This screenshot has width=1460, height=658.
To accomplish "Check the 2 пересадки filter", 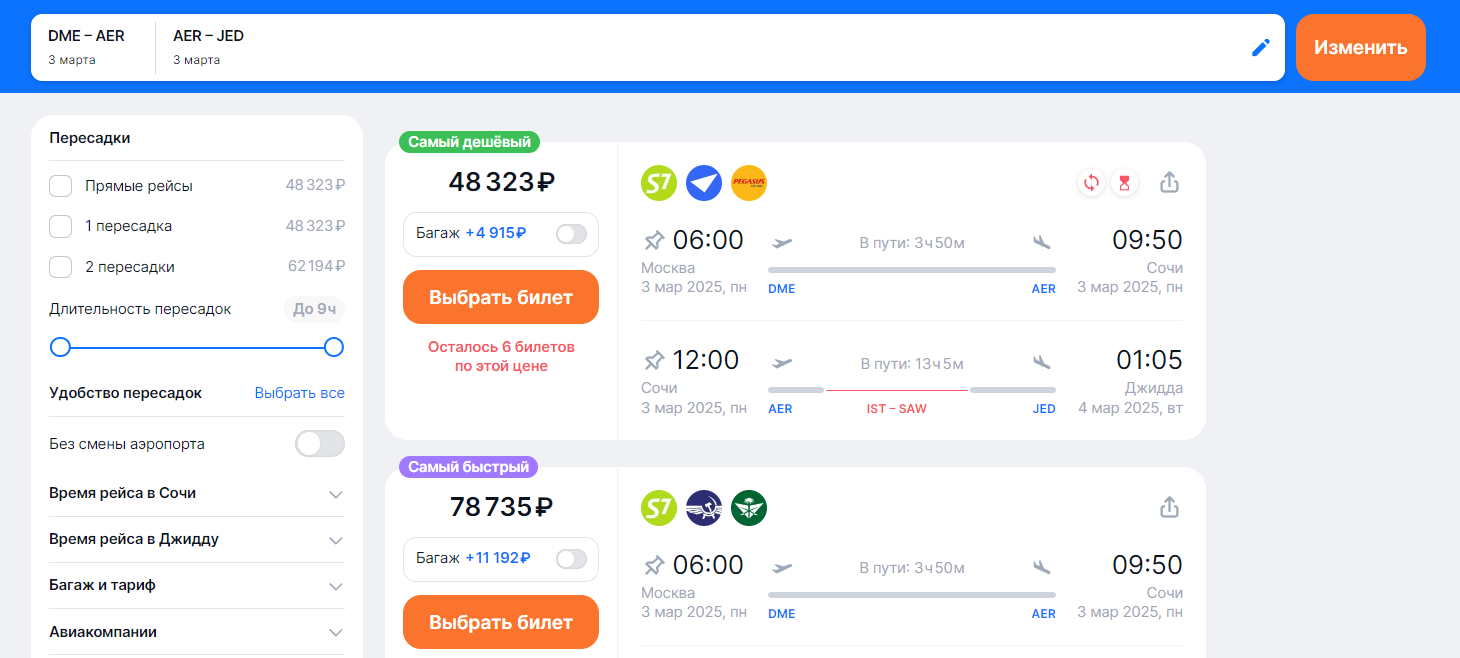I will [61, 267].
